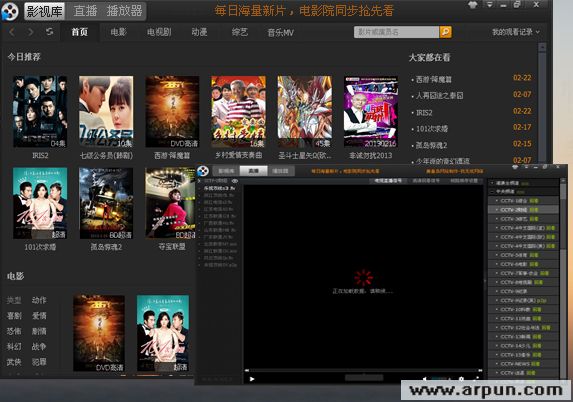573x402 pixels.
Task: Open the 电视剧 navigation tab
Action: (x=159, y=32)
